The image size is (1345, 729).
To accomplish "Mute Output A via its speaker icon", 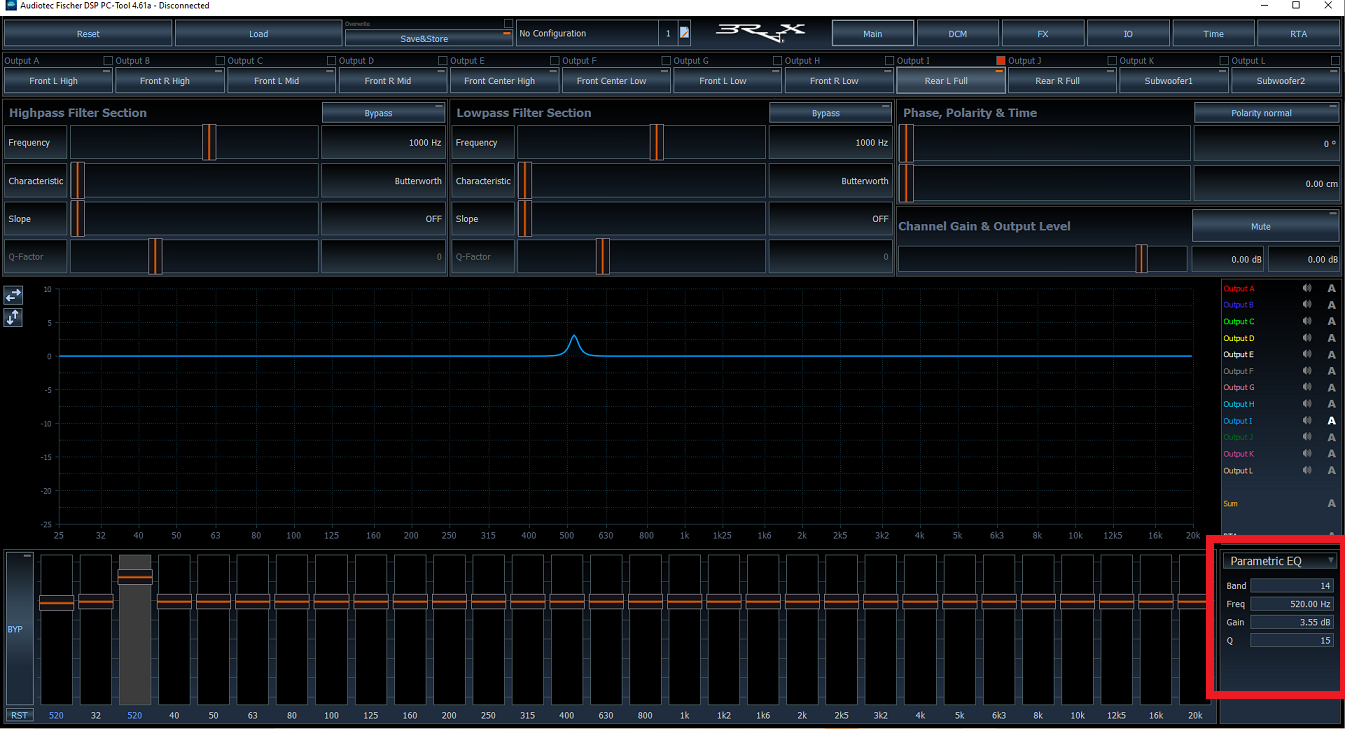I will click(x=1306, y=288).
